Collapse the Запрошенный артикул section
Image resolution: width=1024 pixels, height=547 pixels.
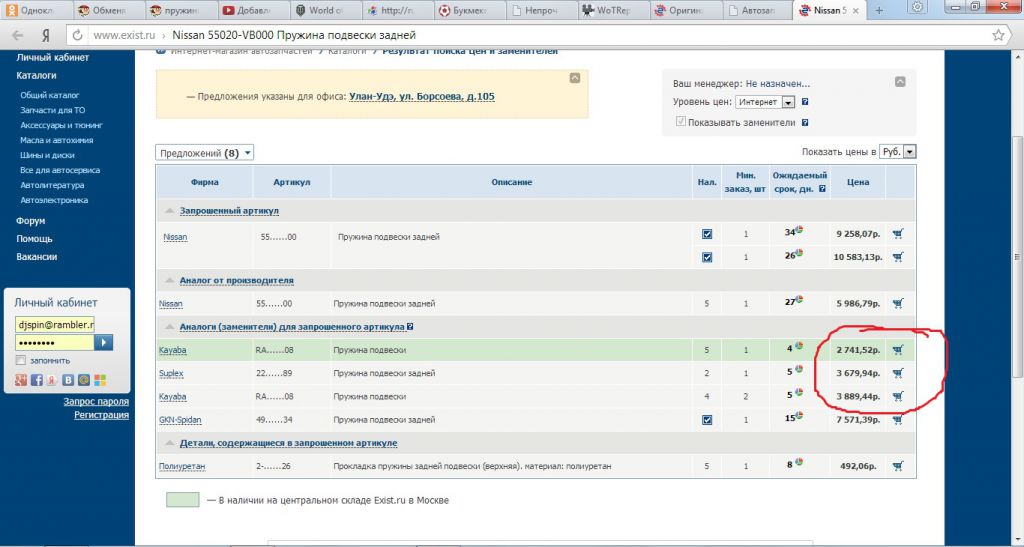pos(172,211)
